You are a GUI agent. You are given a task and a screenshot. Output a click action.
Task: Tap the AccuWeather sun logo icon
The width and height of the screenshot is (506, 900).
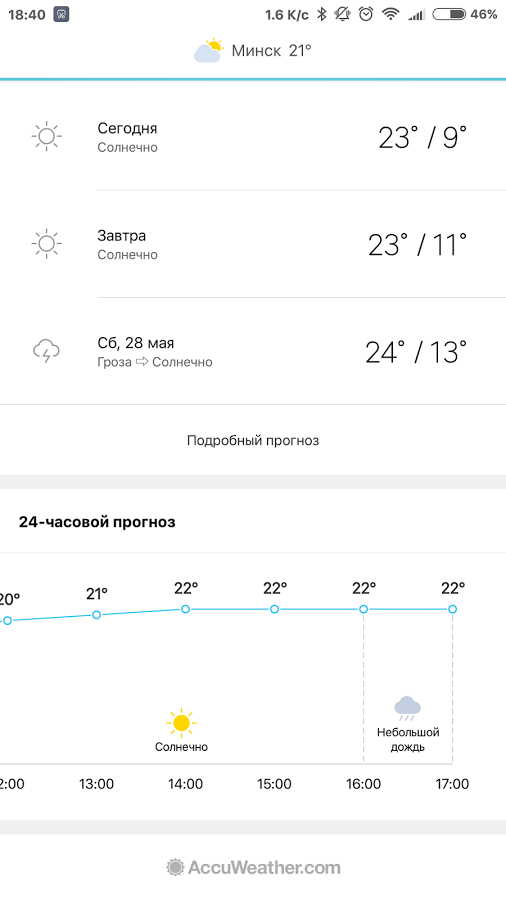(175, 867)
